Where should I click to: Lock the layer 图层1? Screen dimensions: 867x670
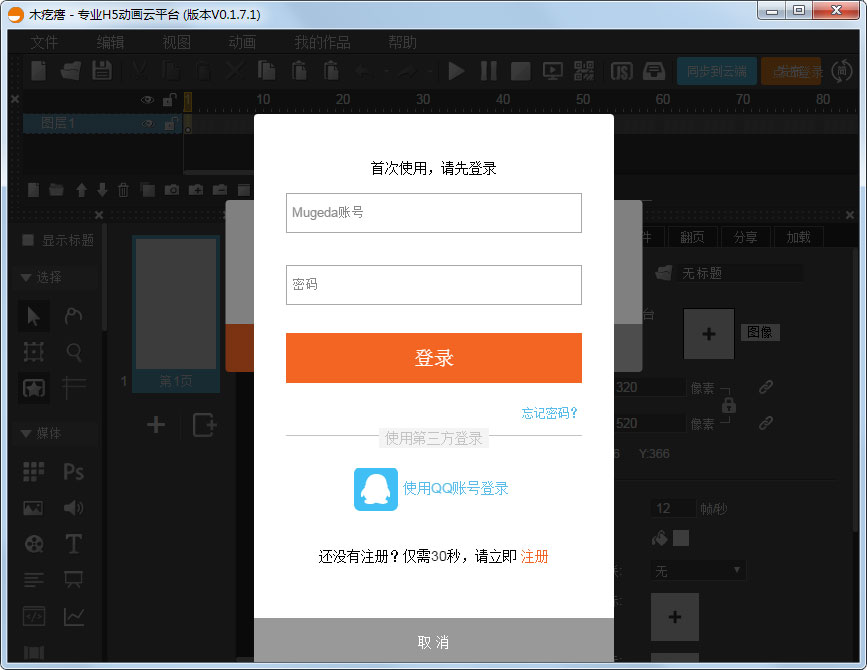170,124
